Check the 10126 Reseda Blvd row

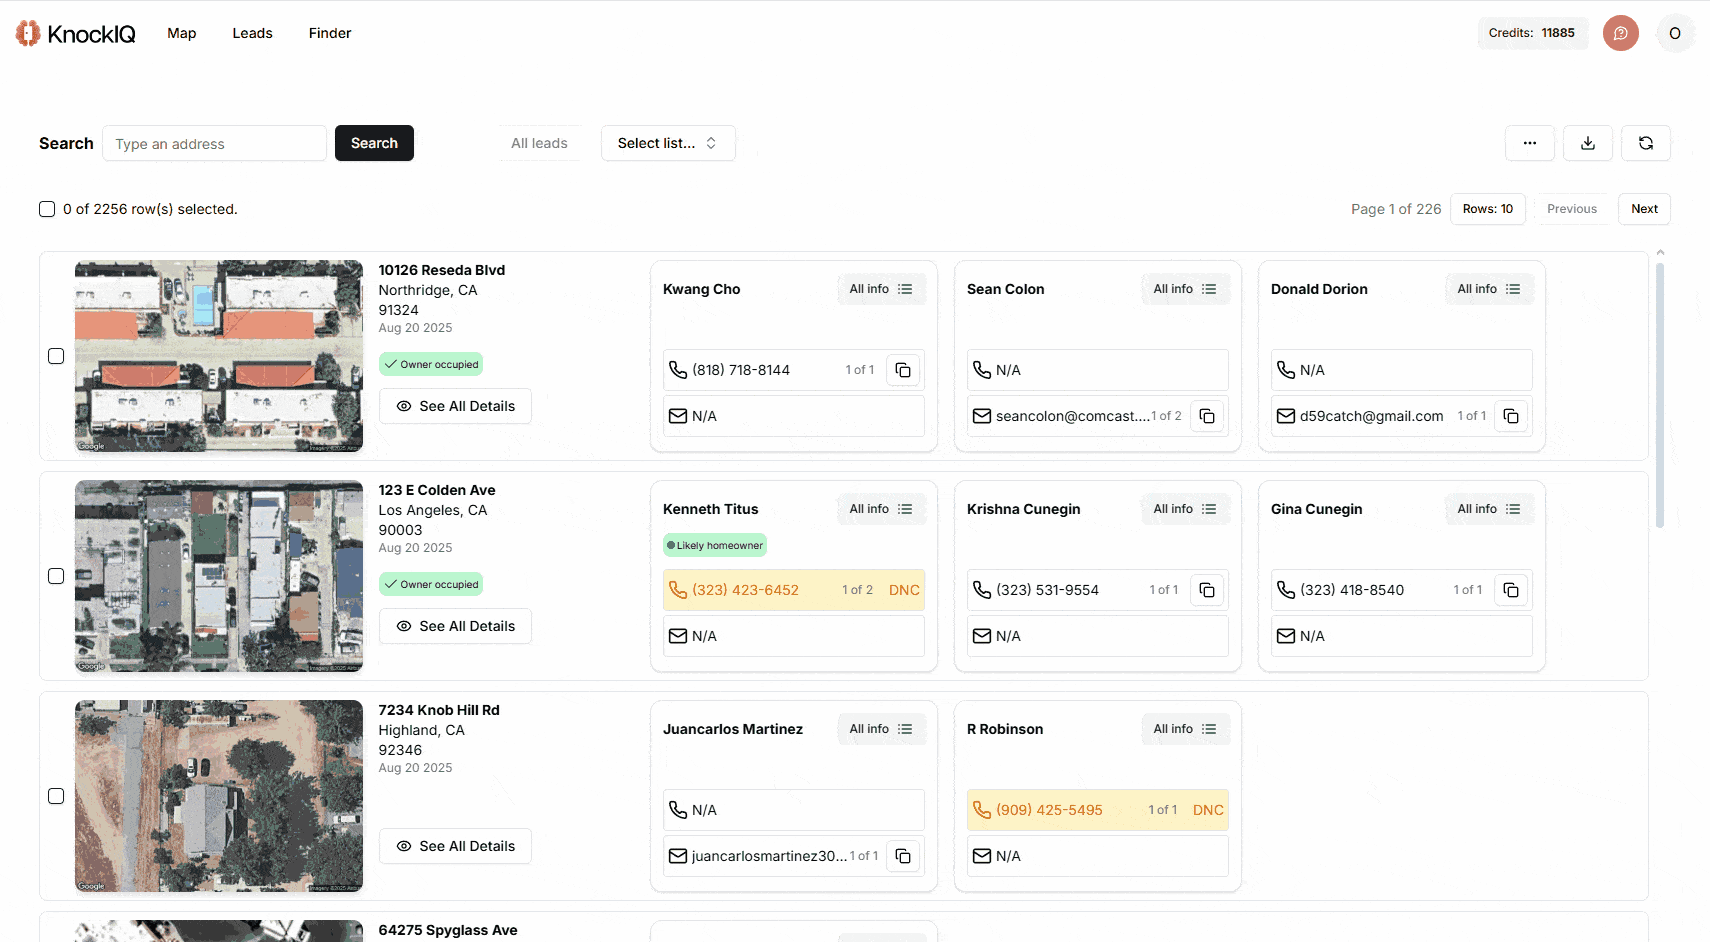56,356
